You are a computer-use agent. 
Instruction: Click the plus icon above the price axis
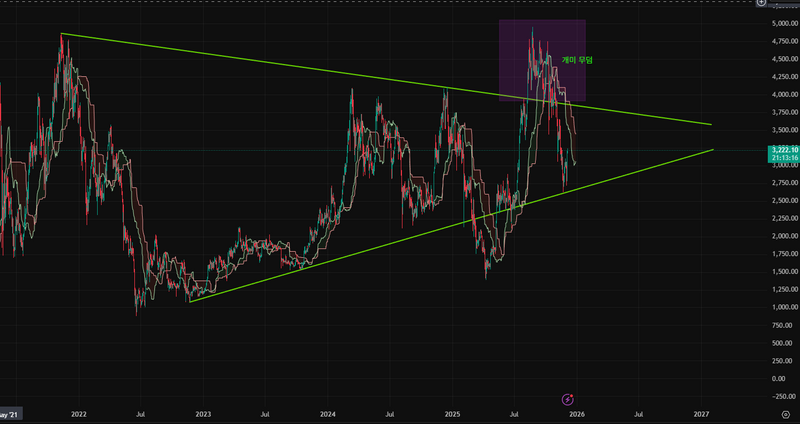[x=790, y=3]
